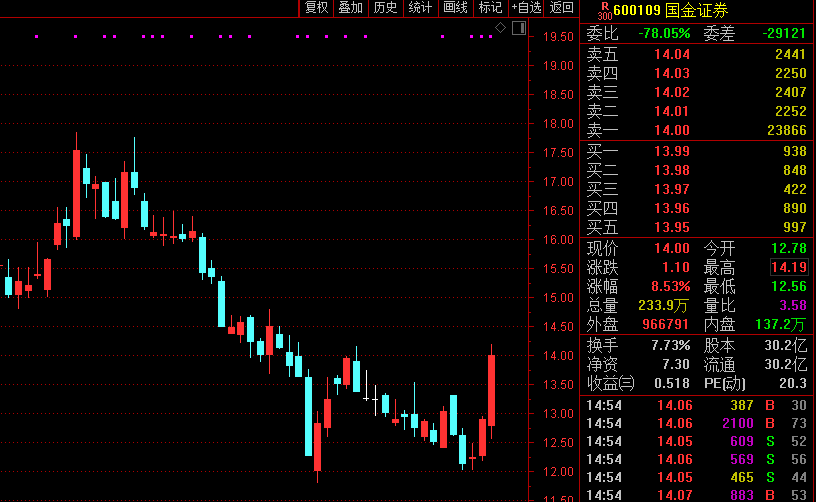The width and height of the screenshot is (816, 502).
Task: Click 19.50 price axis label
Action: (558, 37)
